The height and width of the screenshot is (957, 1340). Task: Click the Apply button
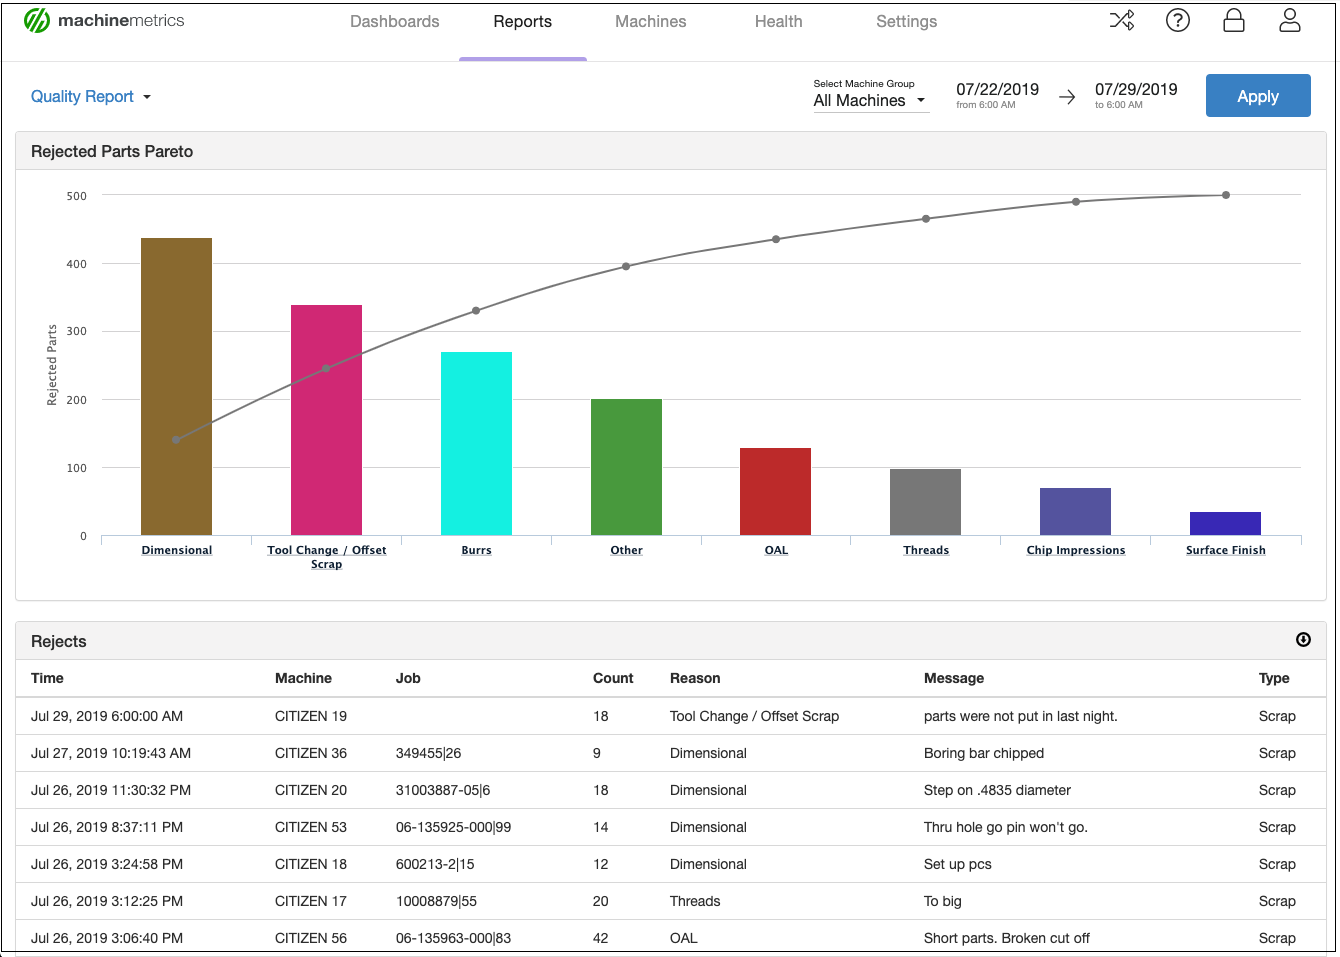1258,95
